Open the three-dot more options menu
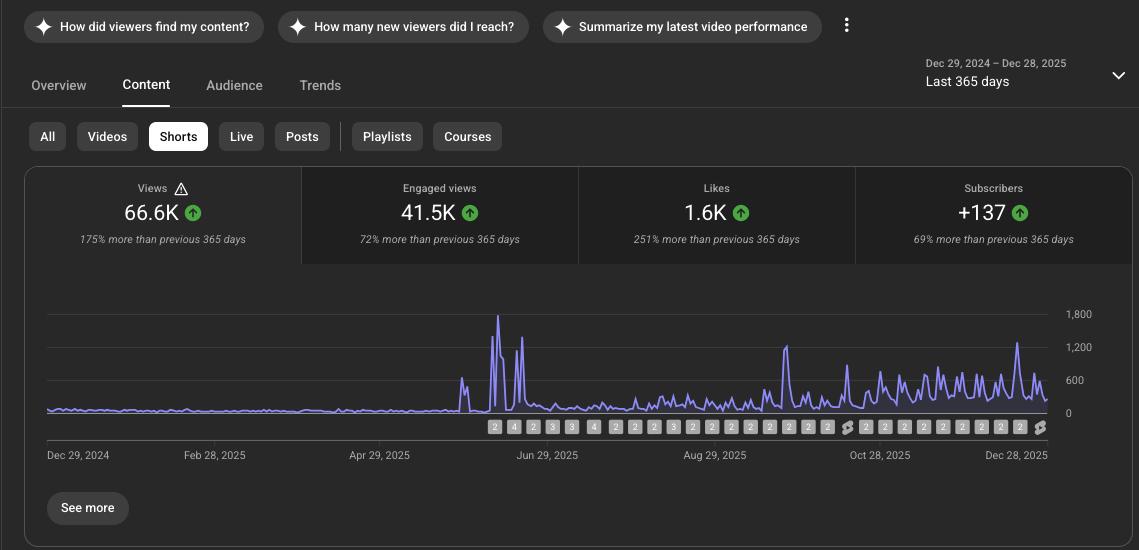This screenshot has width=1139, height=550. coord(846,26)
